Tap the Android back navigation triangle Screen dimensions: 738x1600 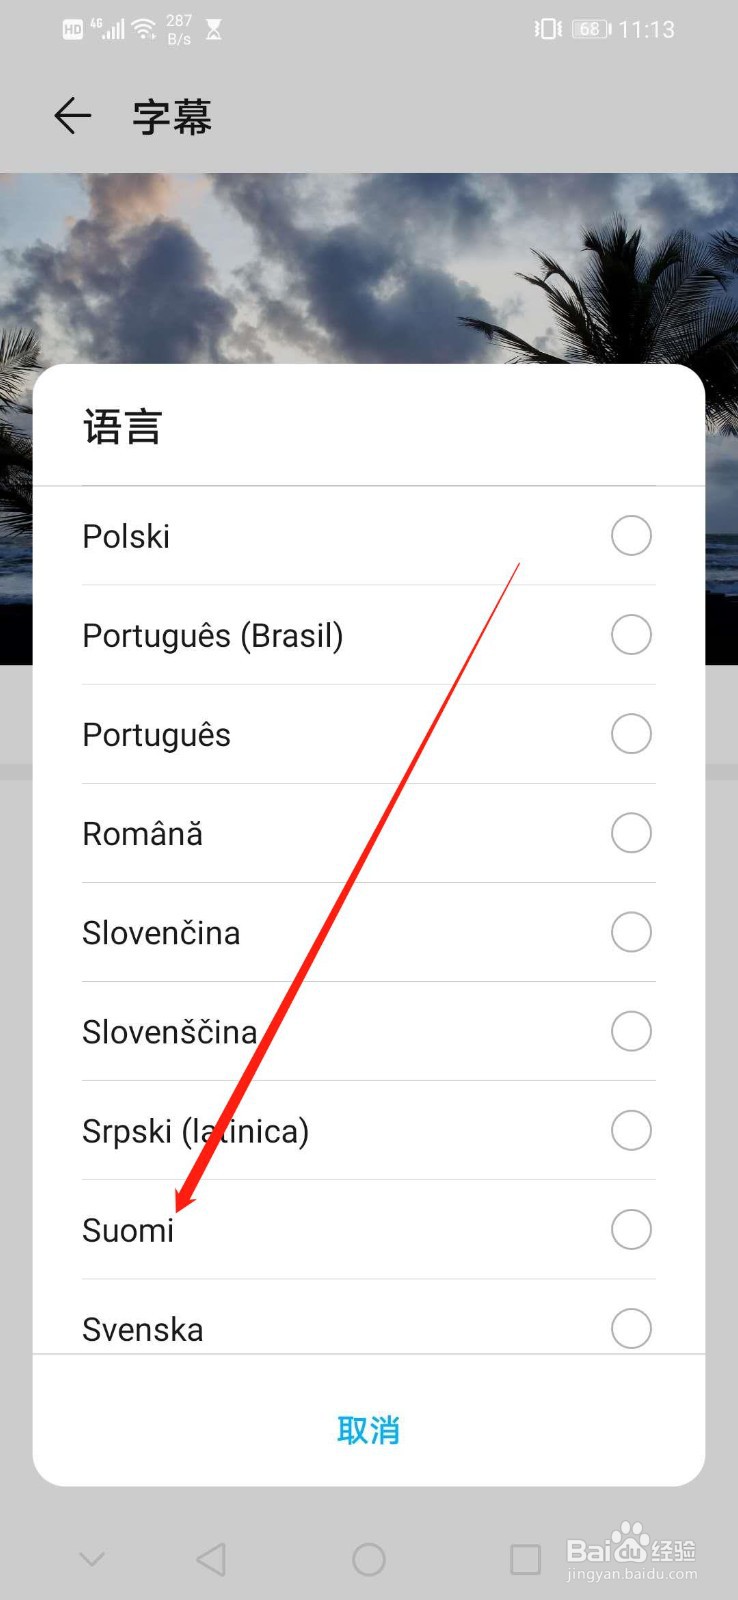(x=211, y=1558)
